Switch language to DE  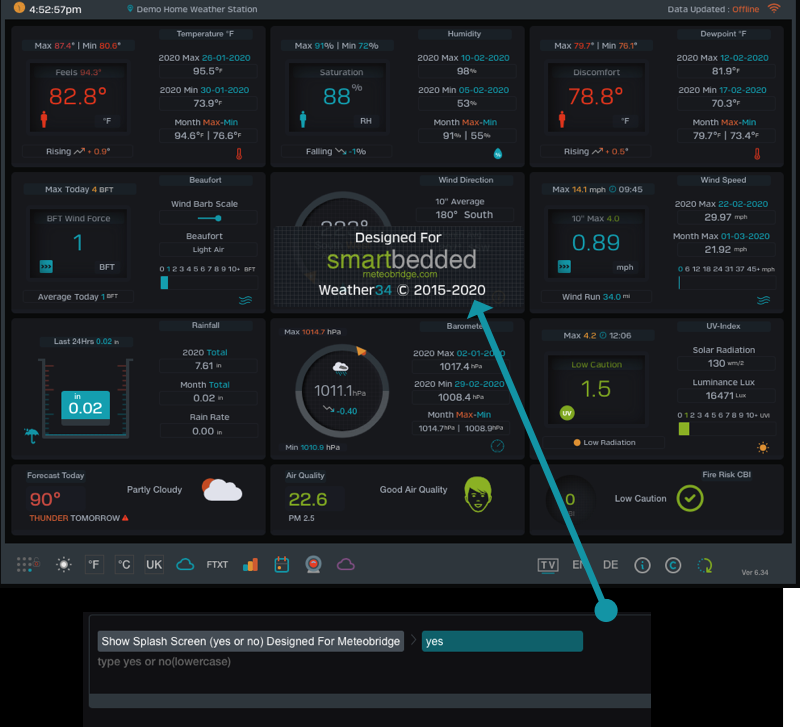(611, 565)
